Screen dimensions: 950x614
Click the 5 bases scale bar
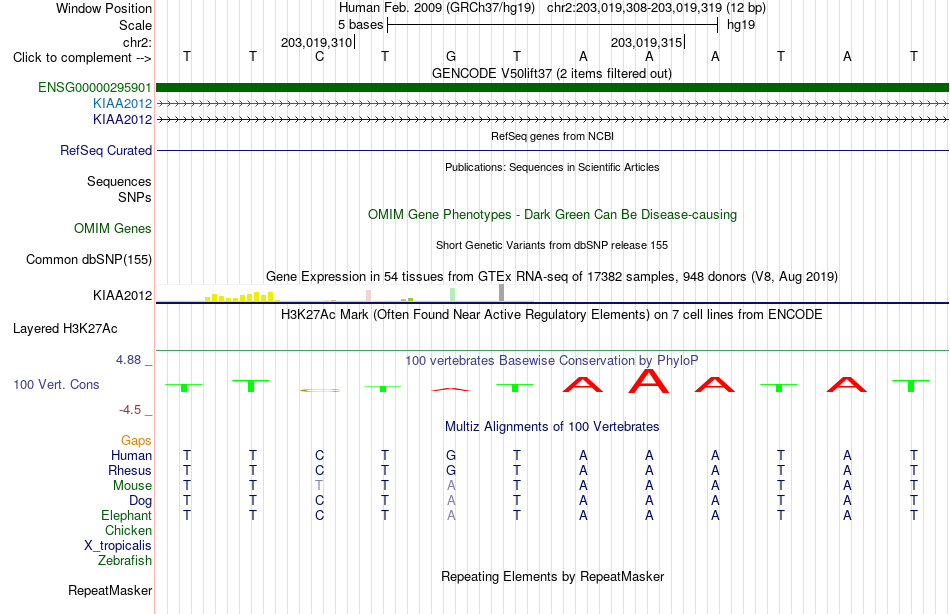[x=552, y=25]
